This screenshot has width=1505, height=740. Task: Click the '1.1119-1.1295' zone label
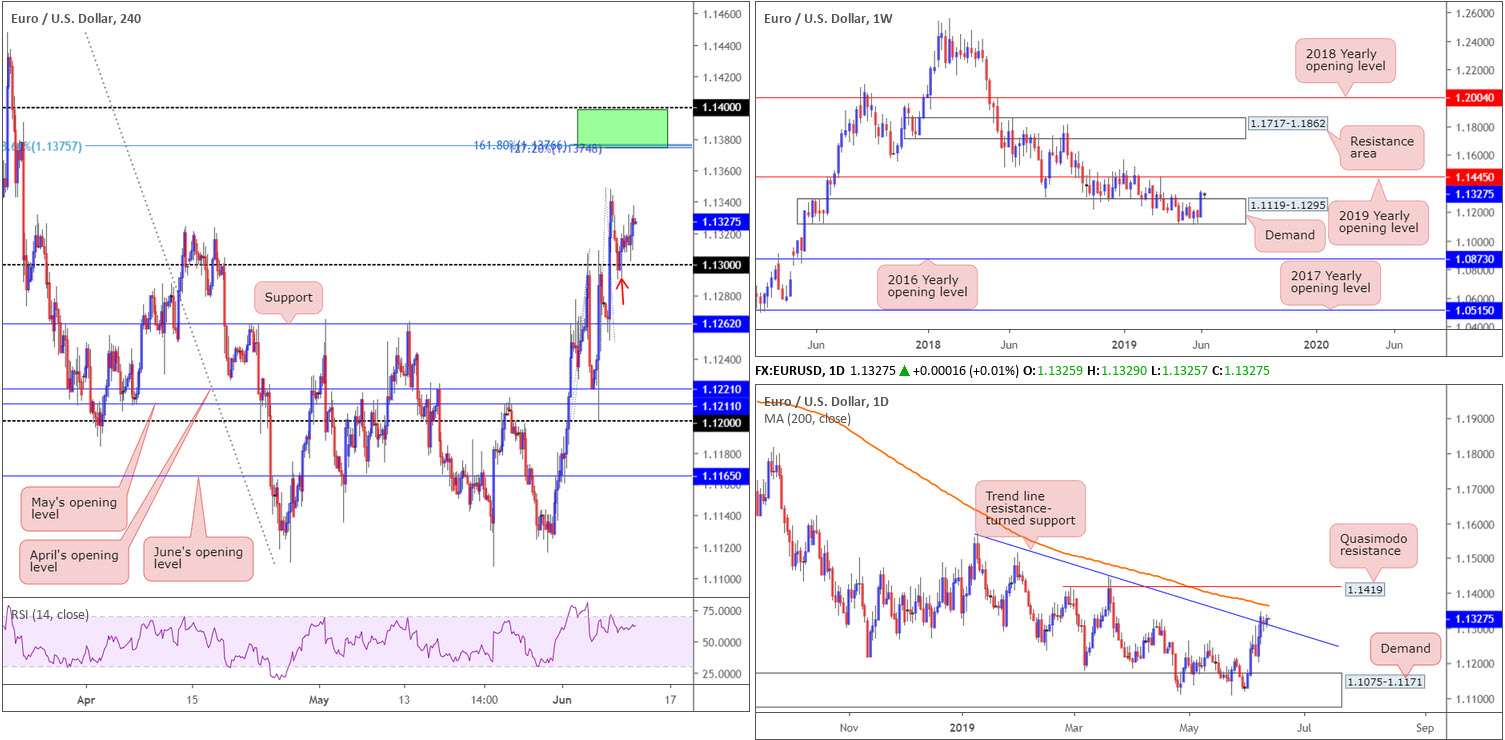coord(1287,204)
